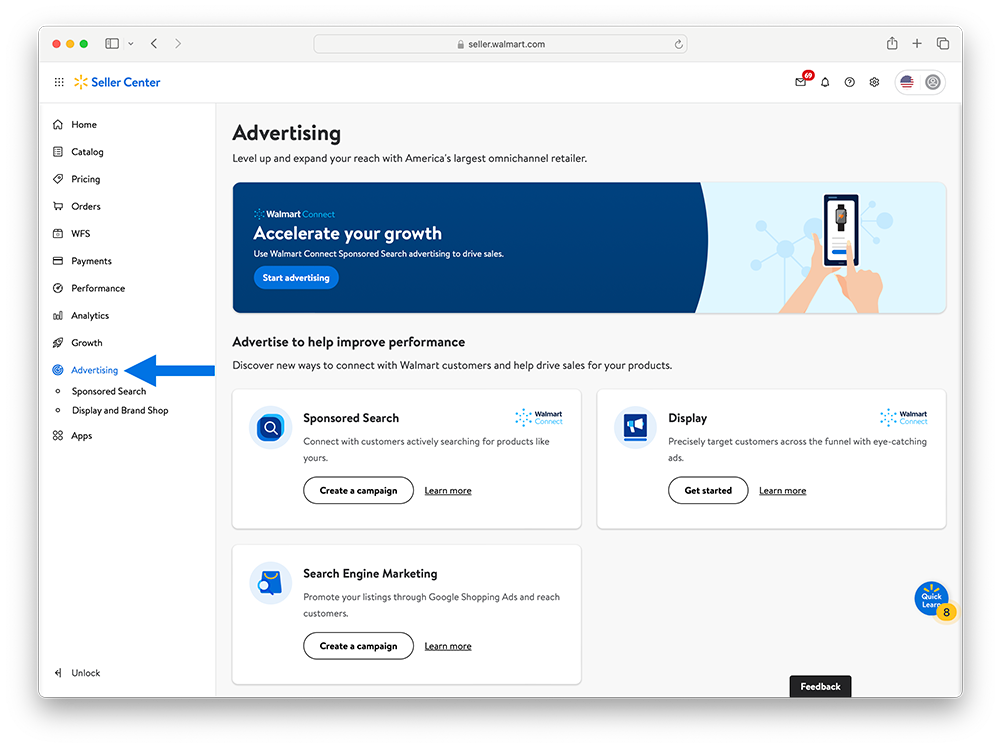
Task: Learn more about Sponsored Search
Action: tap(448, 490)
